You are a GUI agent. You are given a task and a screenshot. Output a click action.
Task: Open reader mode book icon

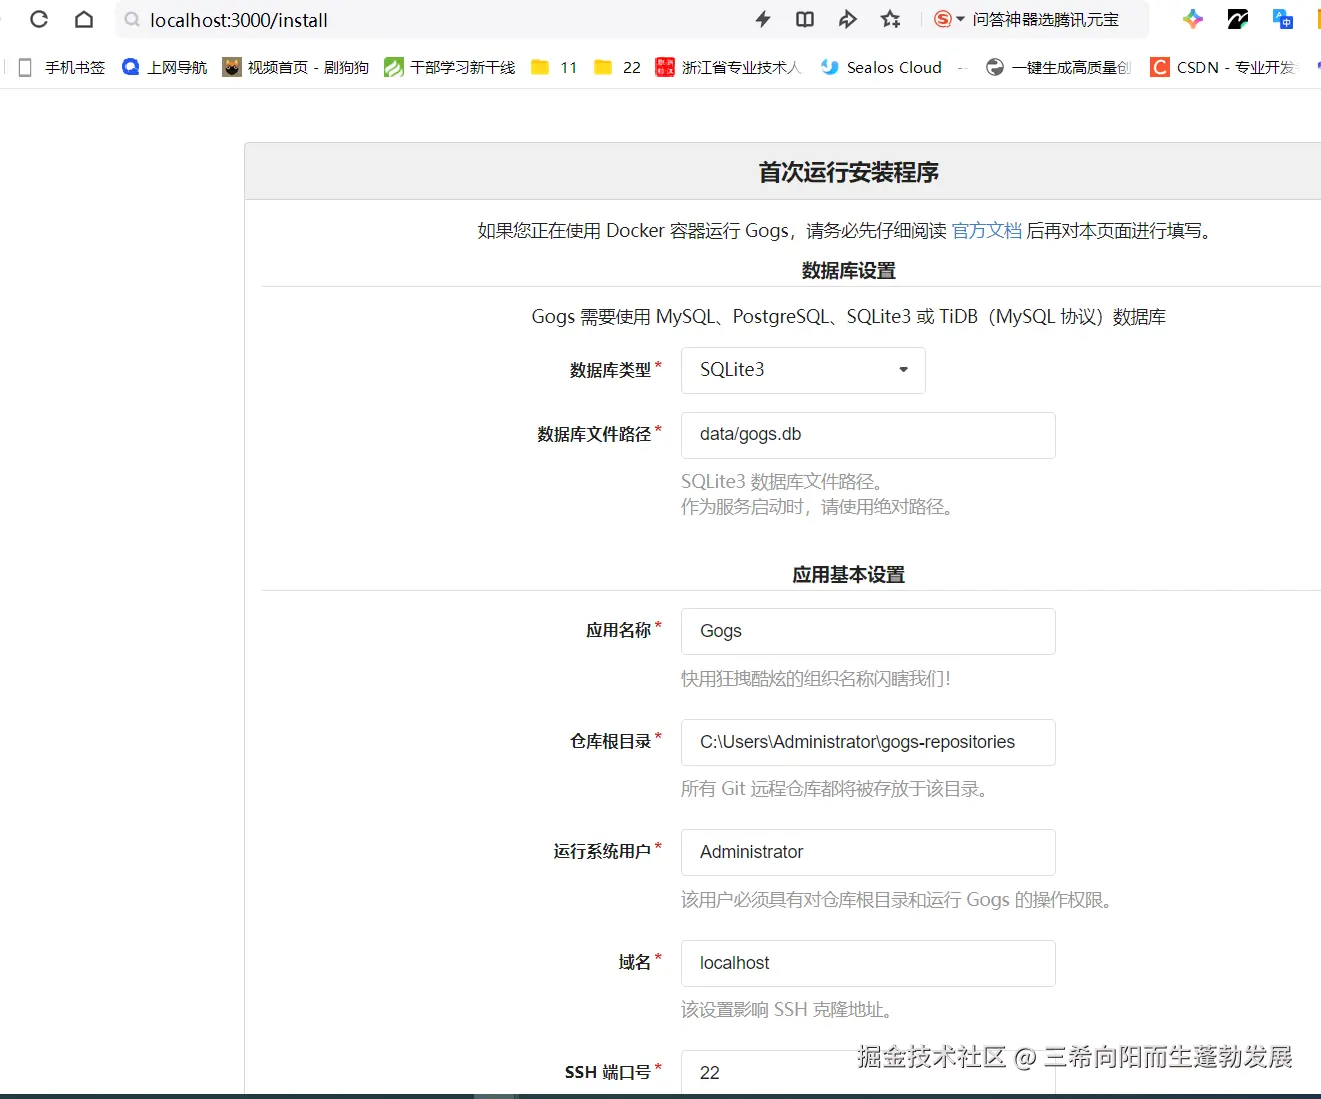click(x=805, y=19)
